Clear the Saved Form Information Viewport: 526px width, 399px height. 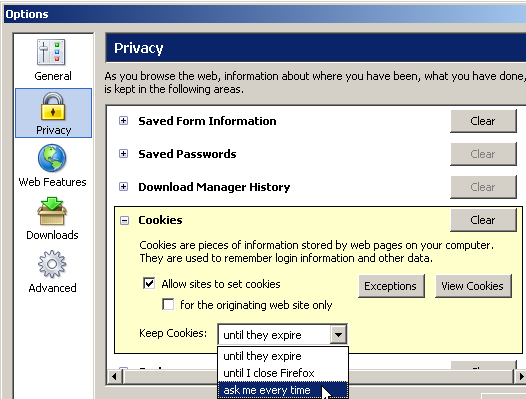(483, 121)
